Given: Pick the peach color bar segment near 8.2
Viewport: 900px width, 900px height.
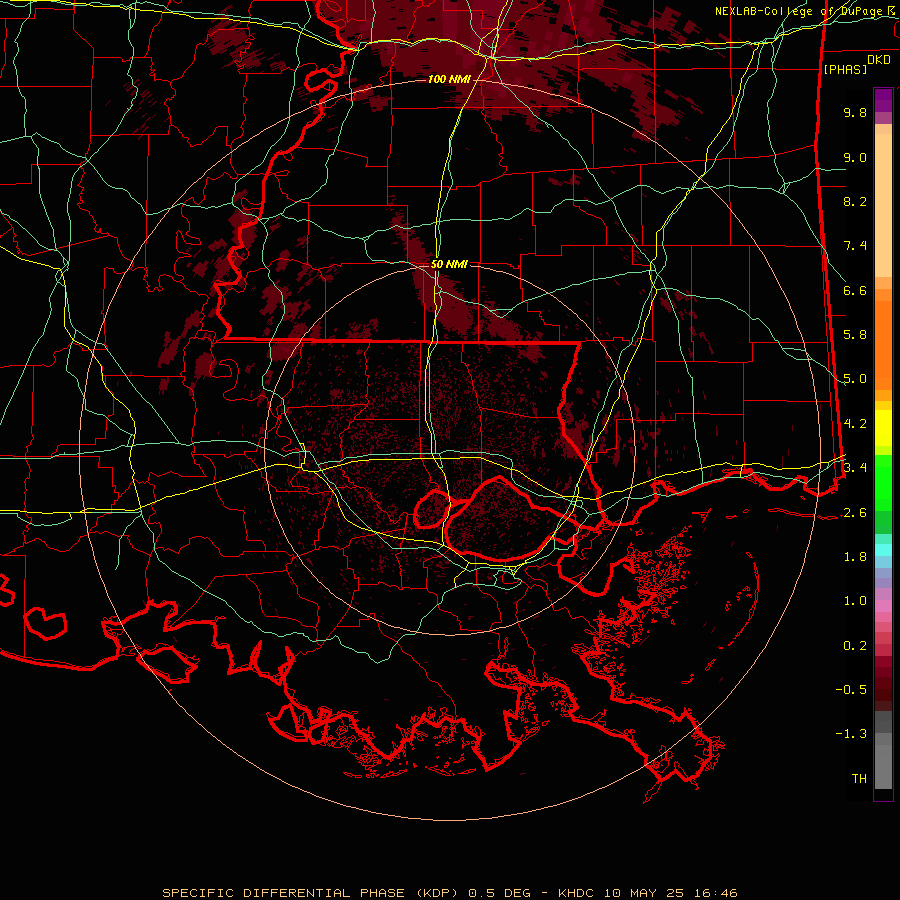Looking at the screenshot, I should pyautogui.click(x=883, y=205).
